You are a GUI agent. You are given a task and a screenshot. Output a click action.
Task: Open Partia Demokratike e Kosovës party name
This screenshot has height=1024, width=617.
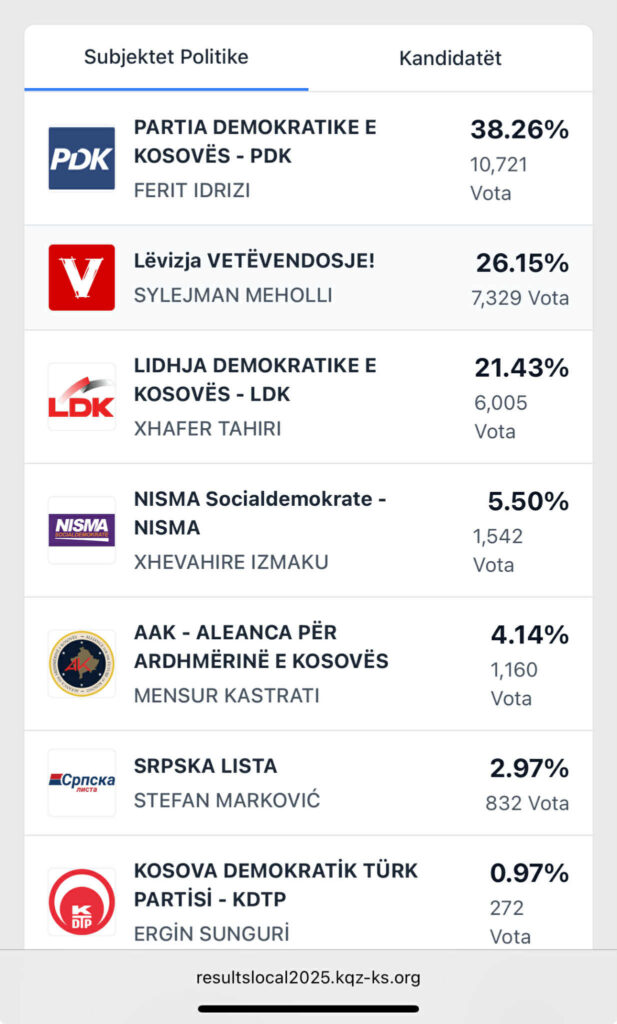254,143
